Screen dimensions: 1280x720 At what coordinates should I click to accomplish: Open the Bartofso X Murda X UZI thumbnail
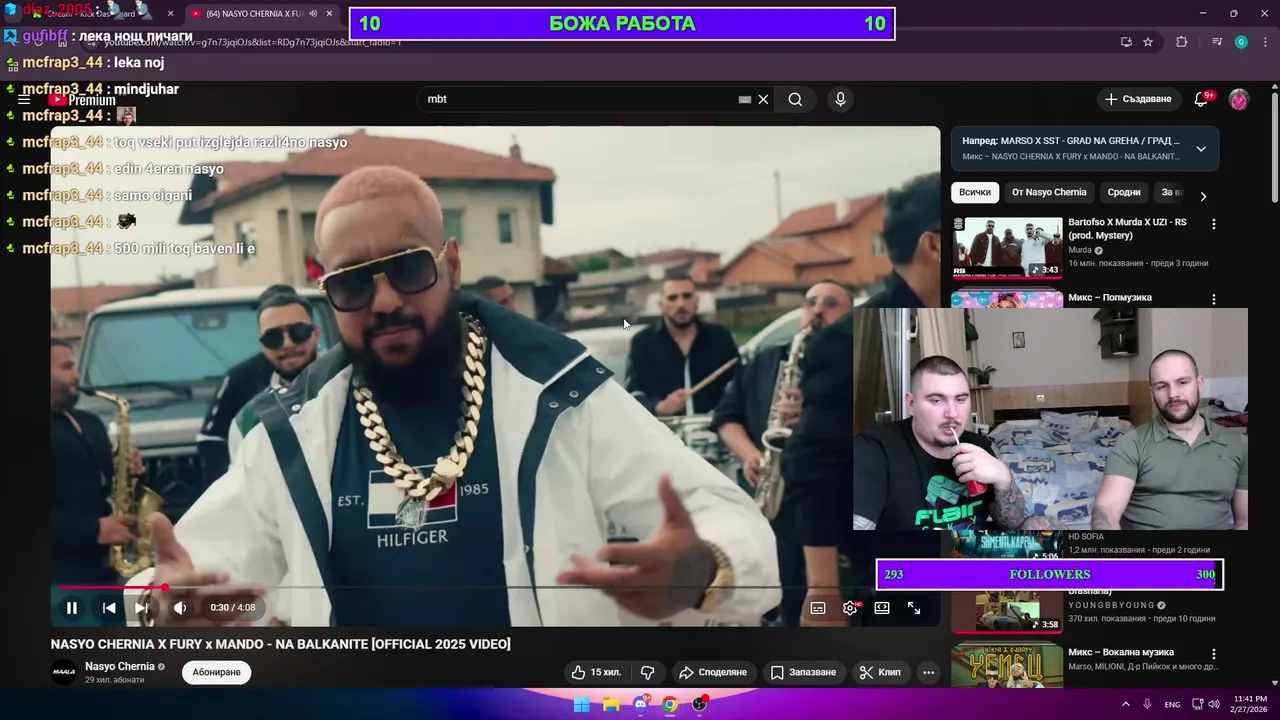click(1007, 247)
